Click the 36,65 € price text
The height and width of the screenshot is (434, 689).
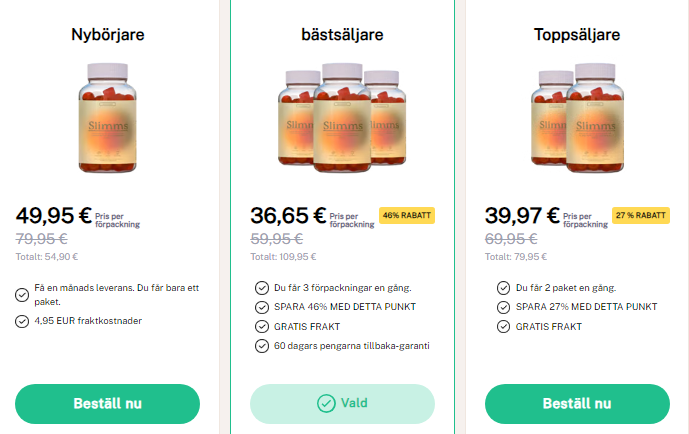point(288,216)
